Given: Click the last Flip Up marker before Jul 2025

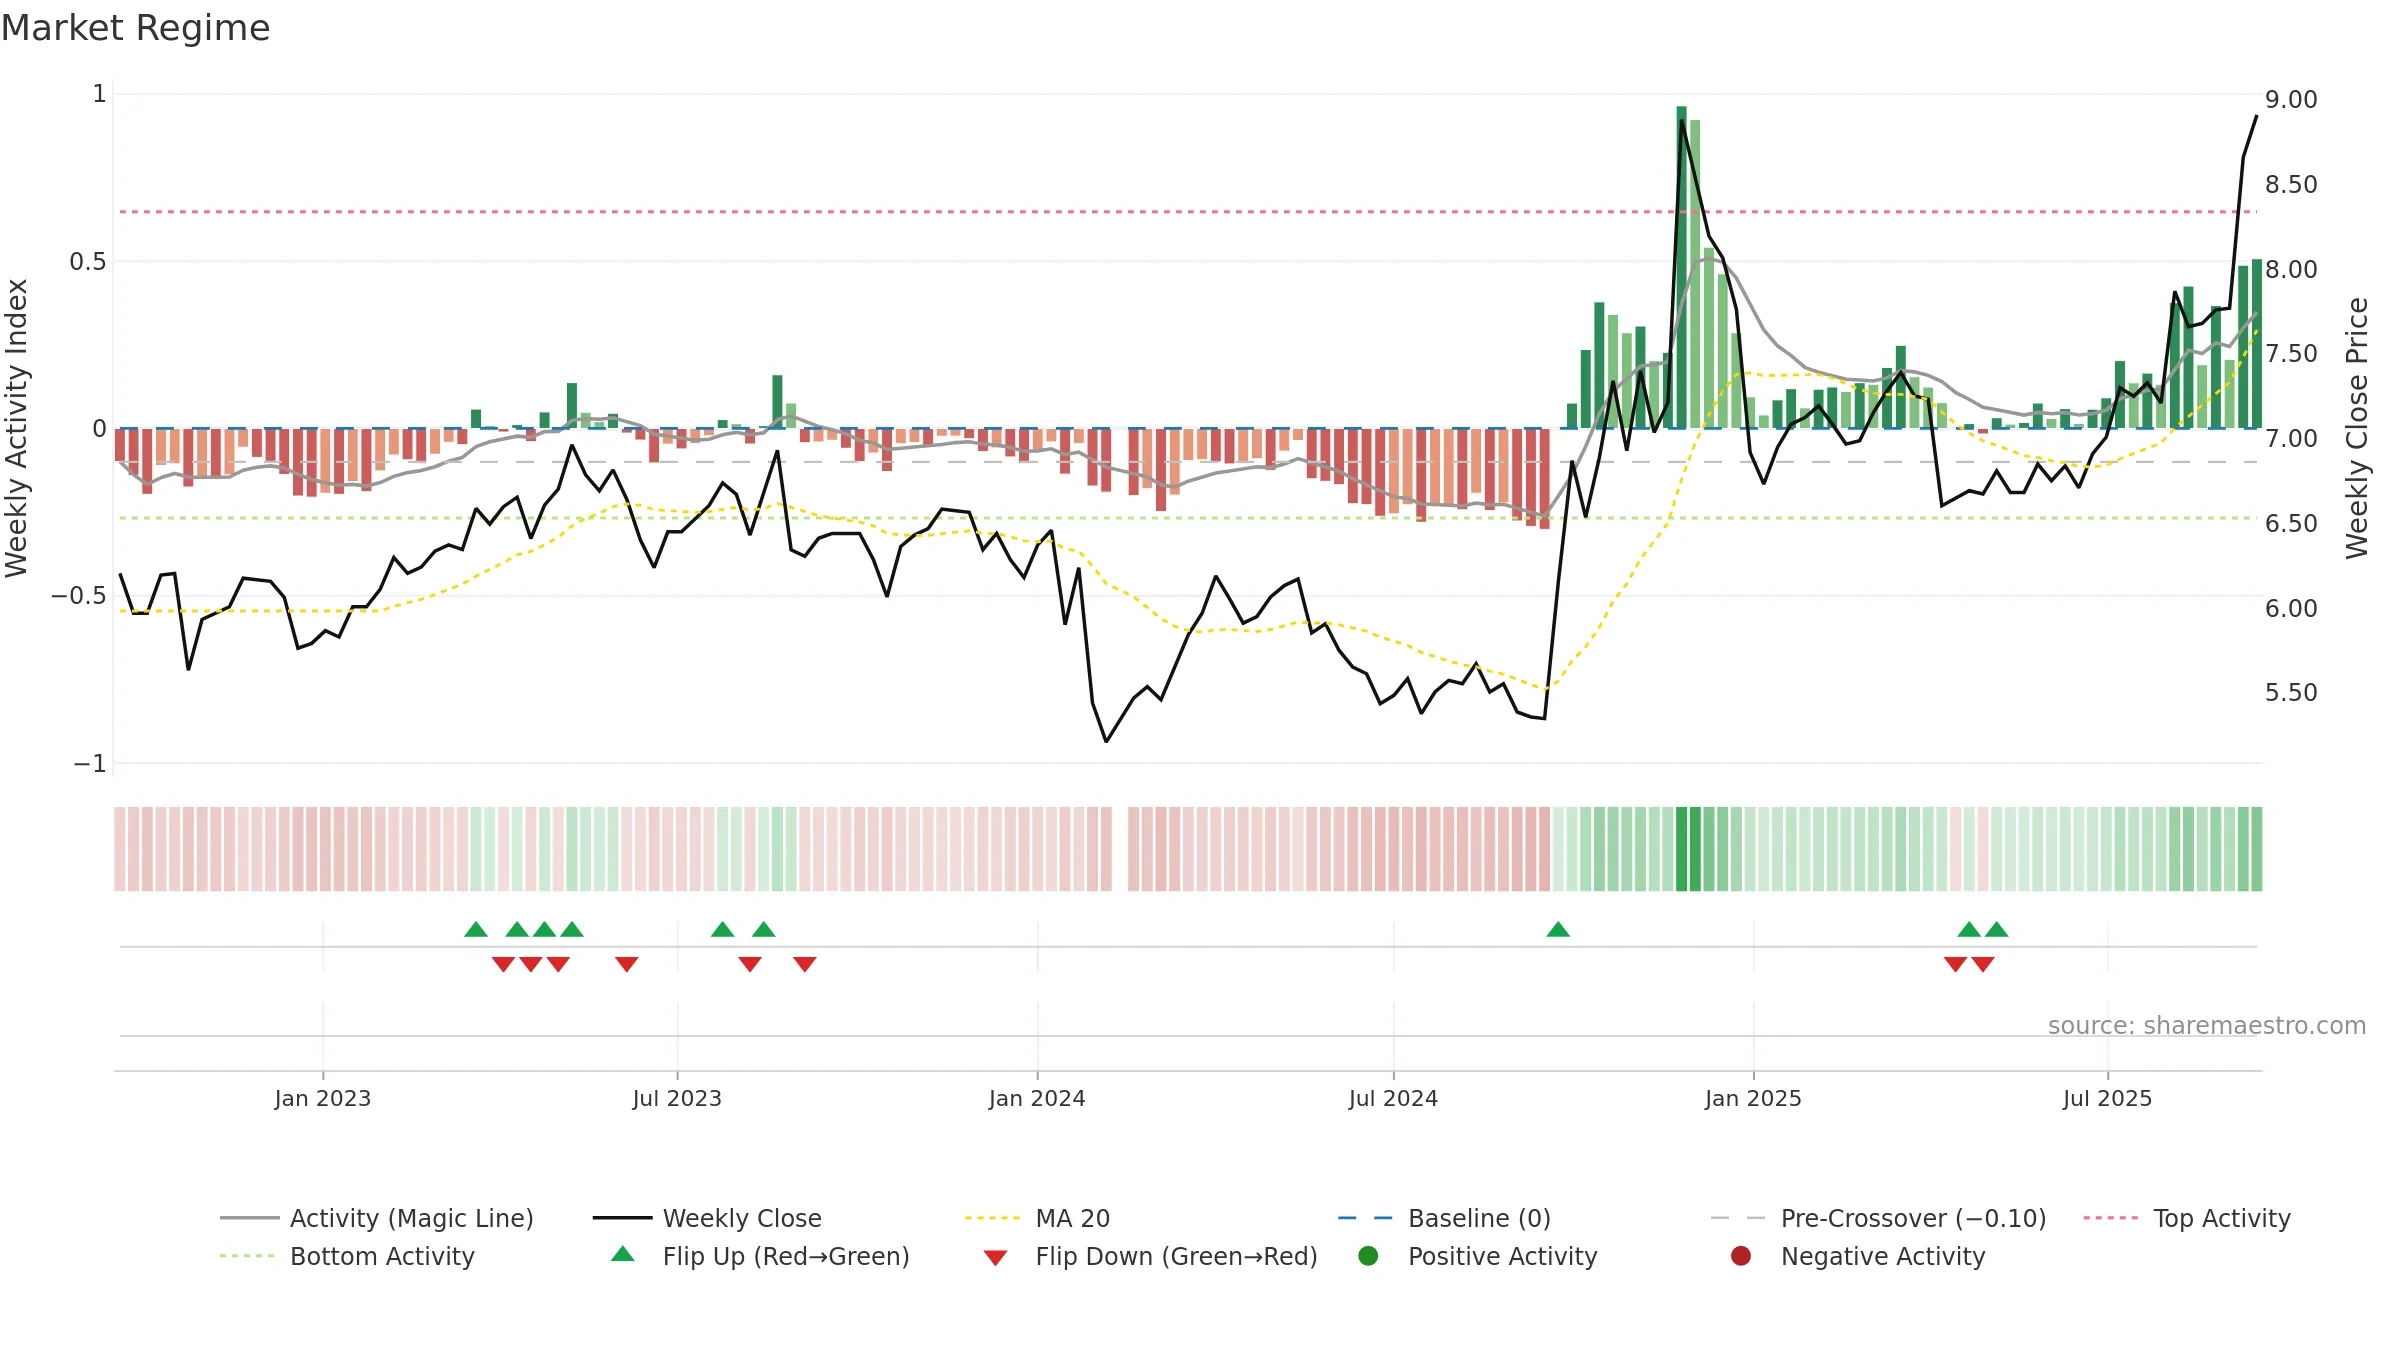Looking at the screenshot, I should [1997, 929].
